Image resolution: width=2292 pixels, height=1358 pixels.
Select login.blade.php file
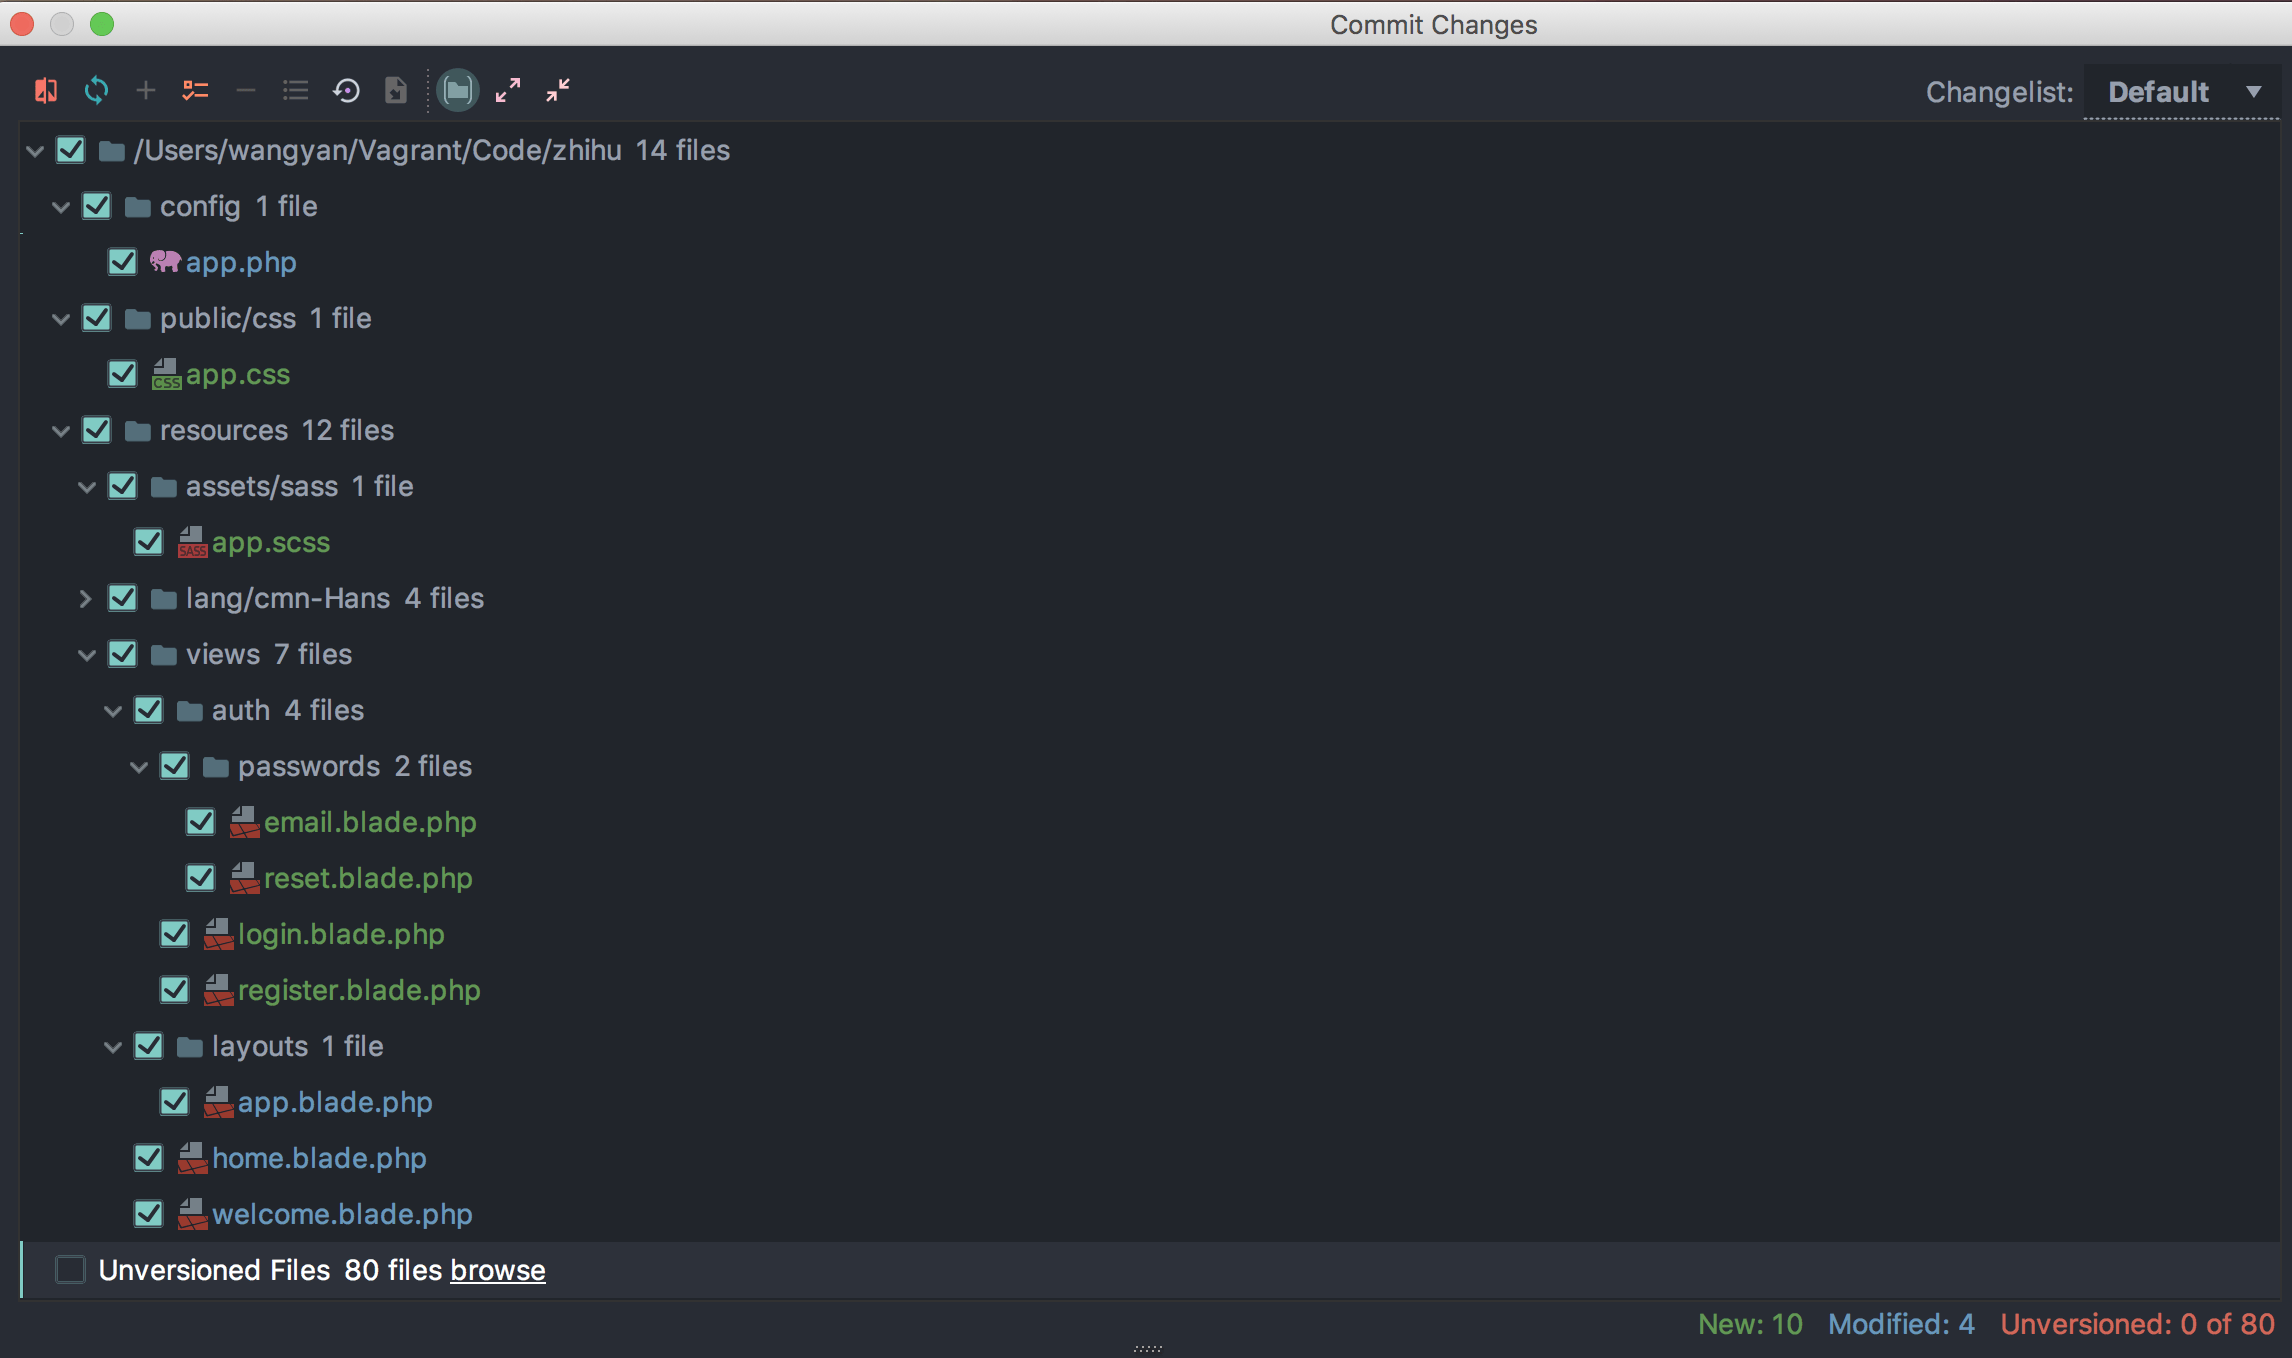point(339,934)
